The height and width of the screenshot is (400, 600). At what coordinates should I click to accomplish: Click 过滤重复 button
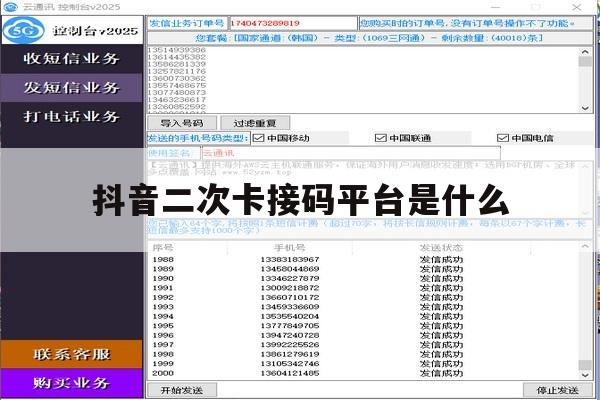tap(255, 123)
